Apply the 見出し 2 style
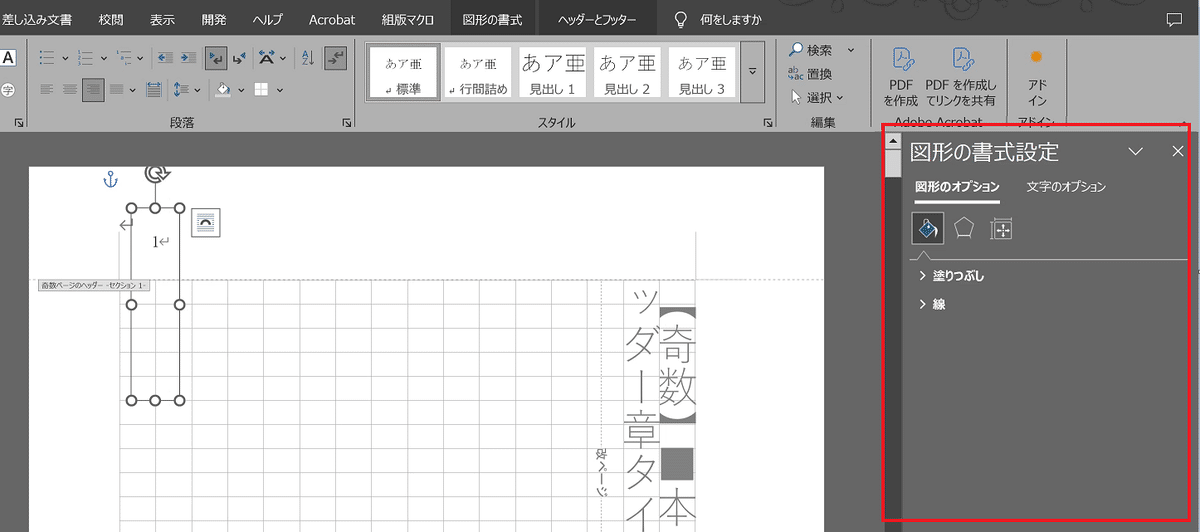1200x532 pixels. click(x=626, y=72)
